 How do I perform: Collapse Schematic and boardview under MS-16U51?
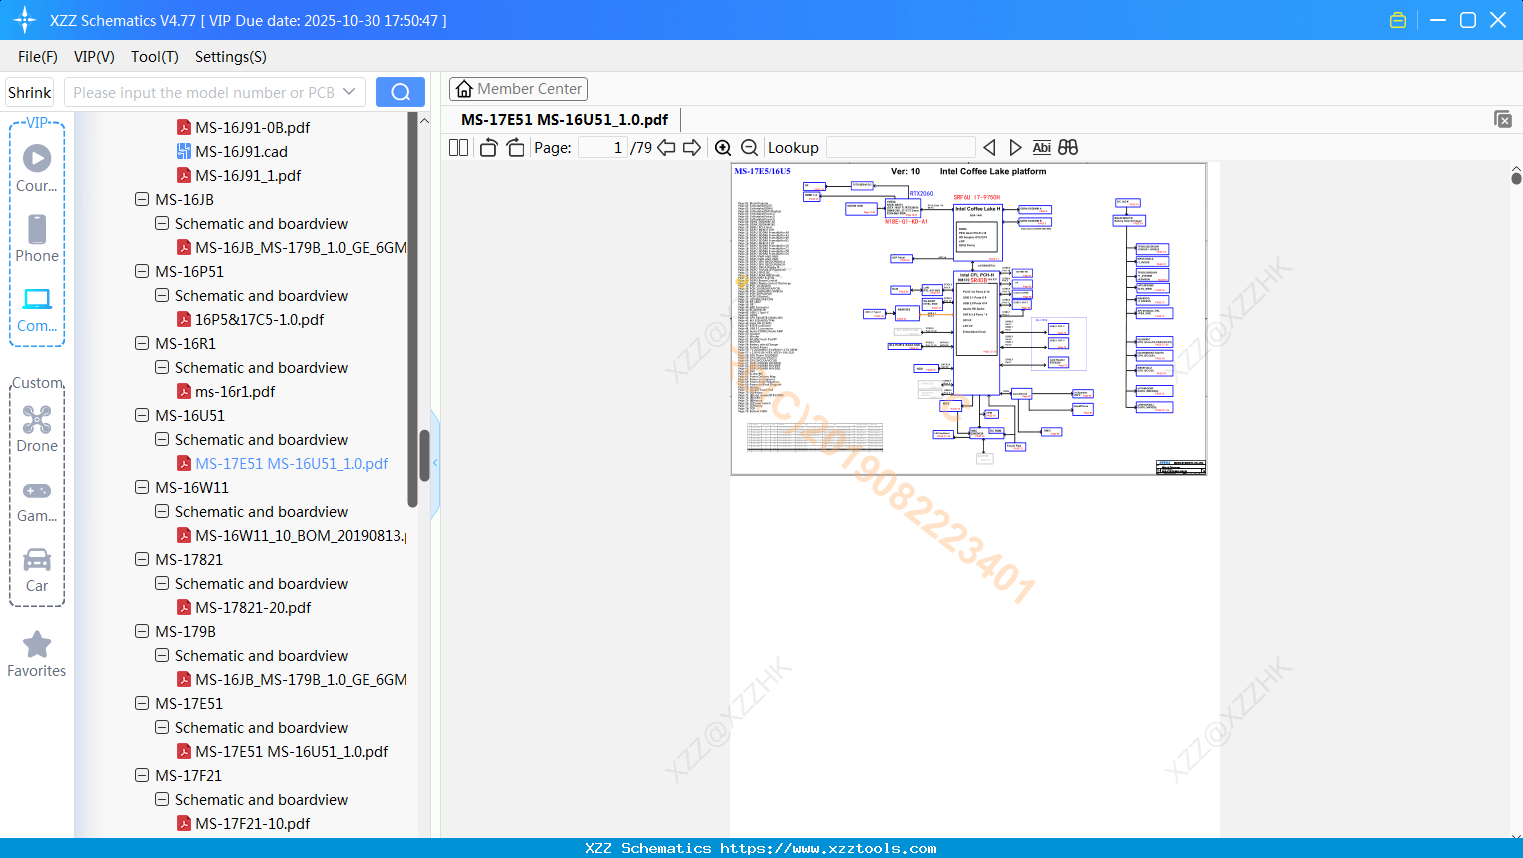tap(162, 439)
